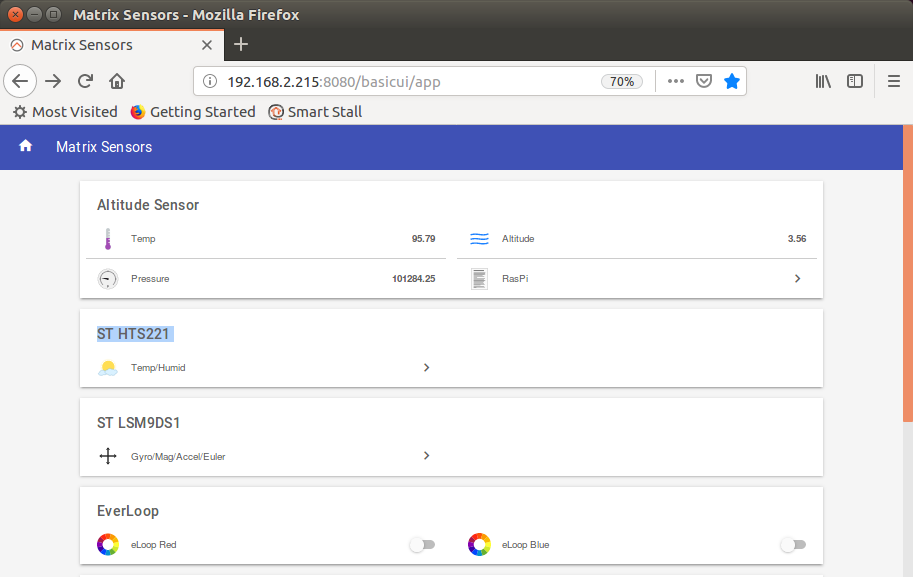Click the ST LSM9DS1 heading
The width and height of the screenshot is (913, 577).
pyautogui.click(x=139, y=423)
